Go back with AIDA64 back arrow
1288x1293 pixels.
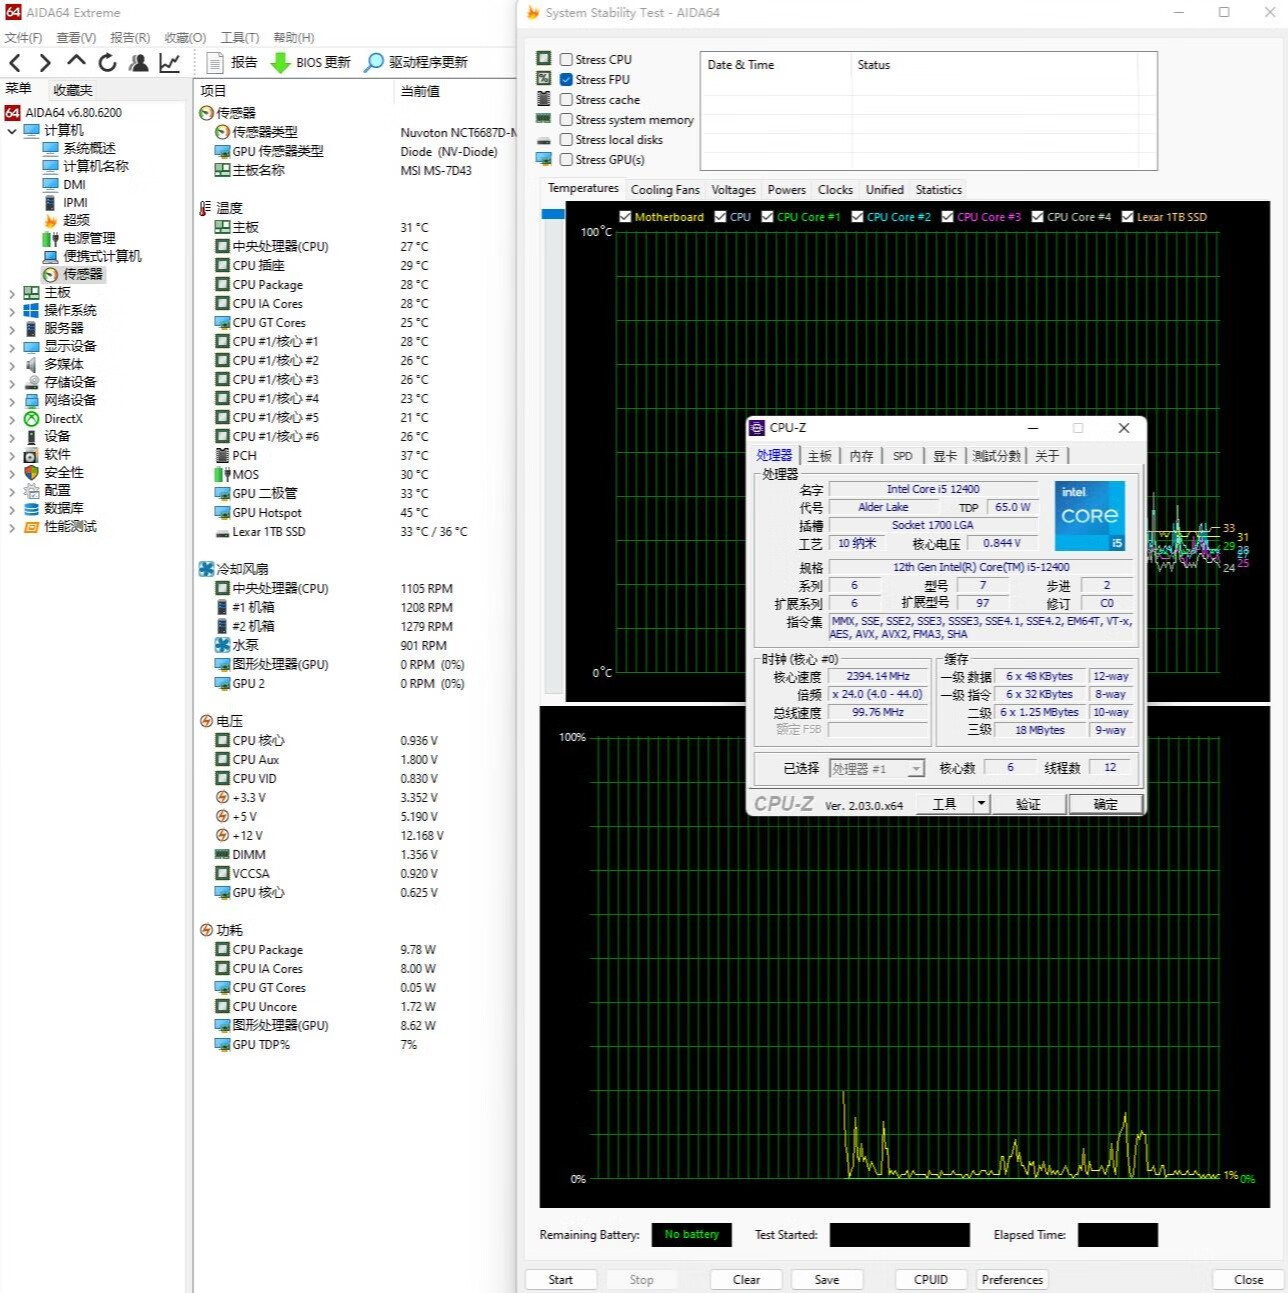pos(15,62)
